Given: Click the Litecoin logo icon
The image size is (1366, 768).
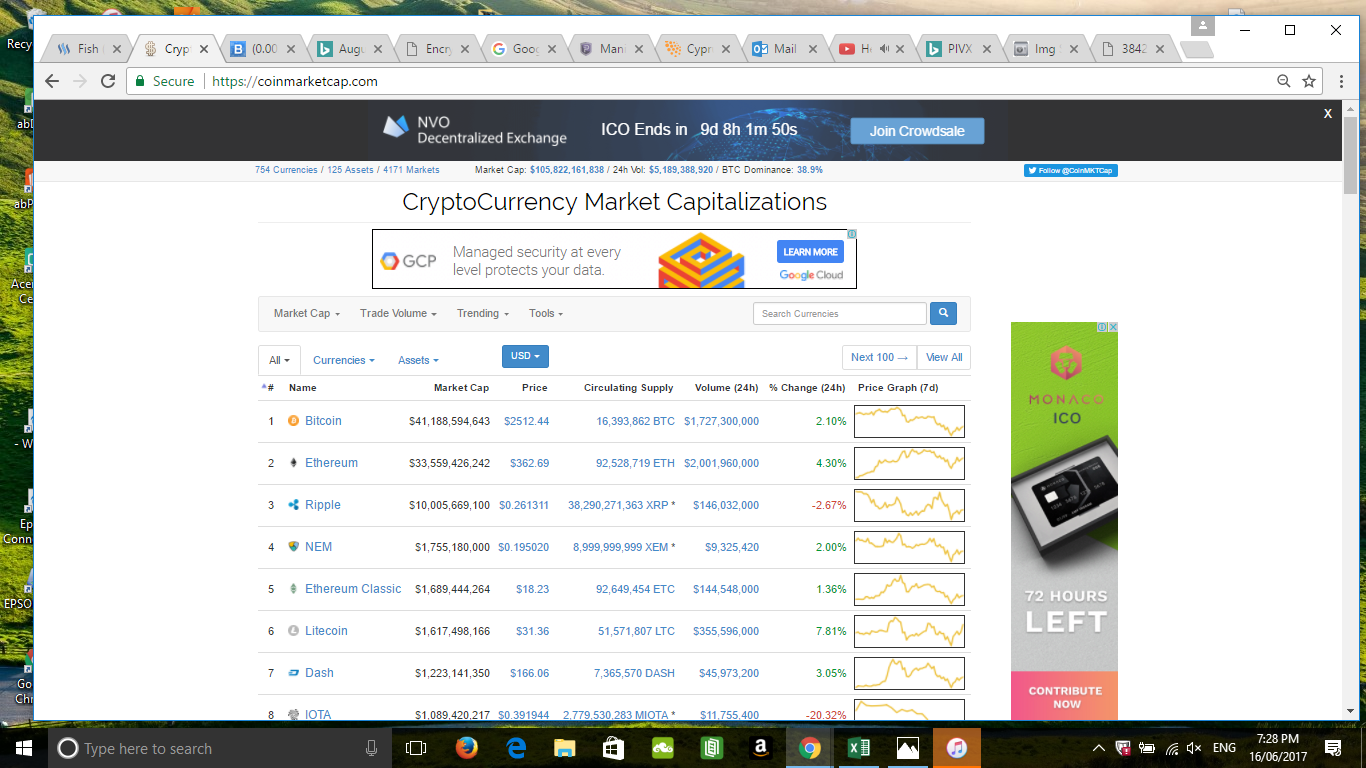Looking at the screenshot, I should click(x=293, y=631).
